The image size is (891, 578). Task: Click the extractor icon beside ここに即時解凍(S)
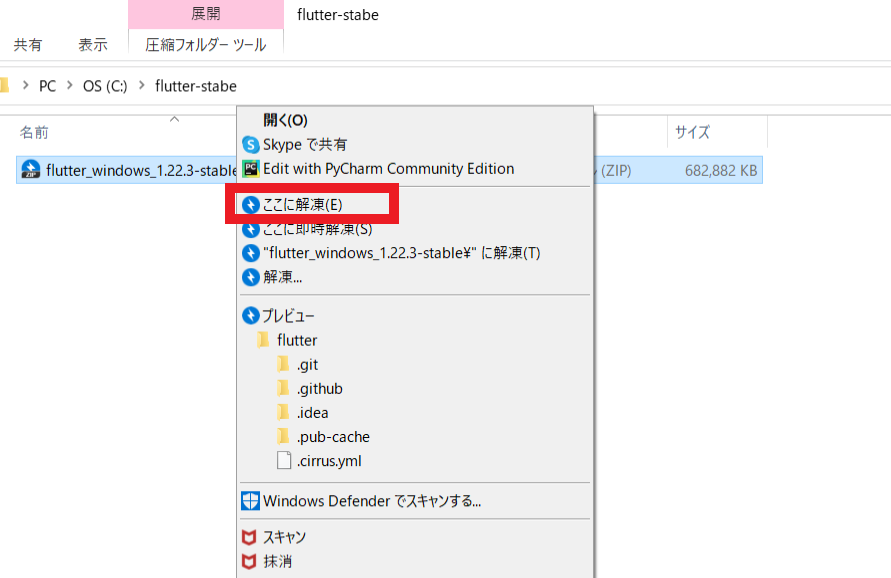(251, 230)
